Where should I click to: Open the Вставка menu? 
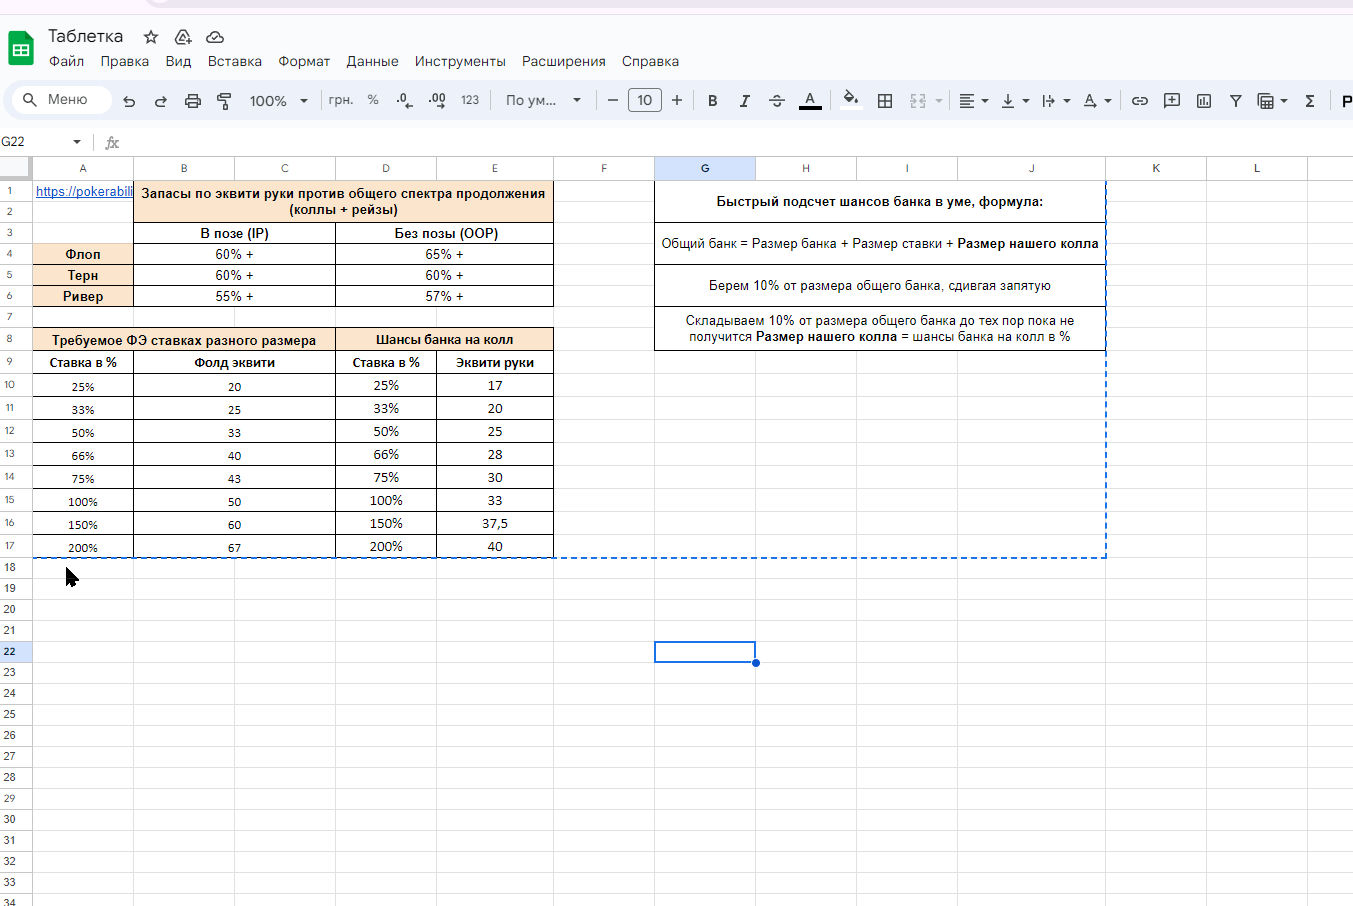[x=235, y=61]
